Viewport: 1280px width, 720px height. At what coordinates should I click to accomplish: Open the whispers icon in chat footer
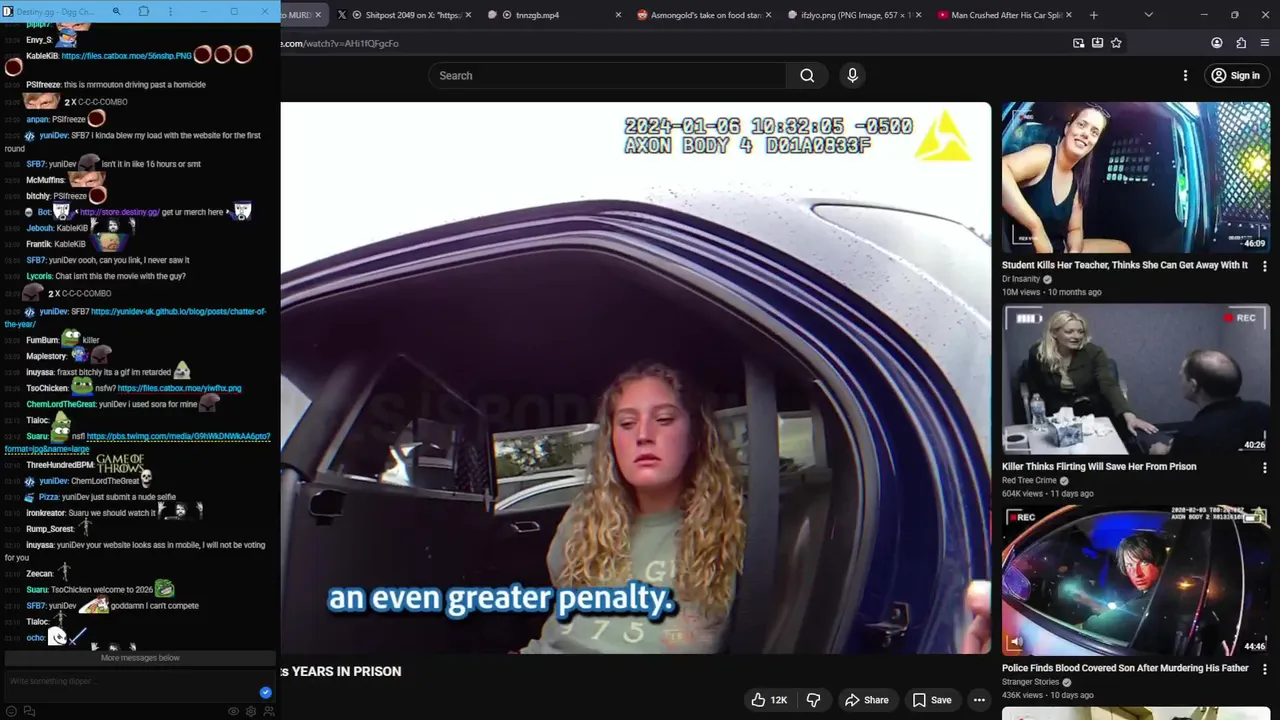29,711
